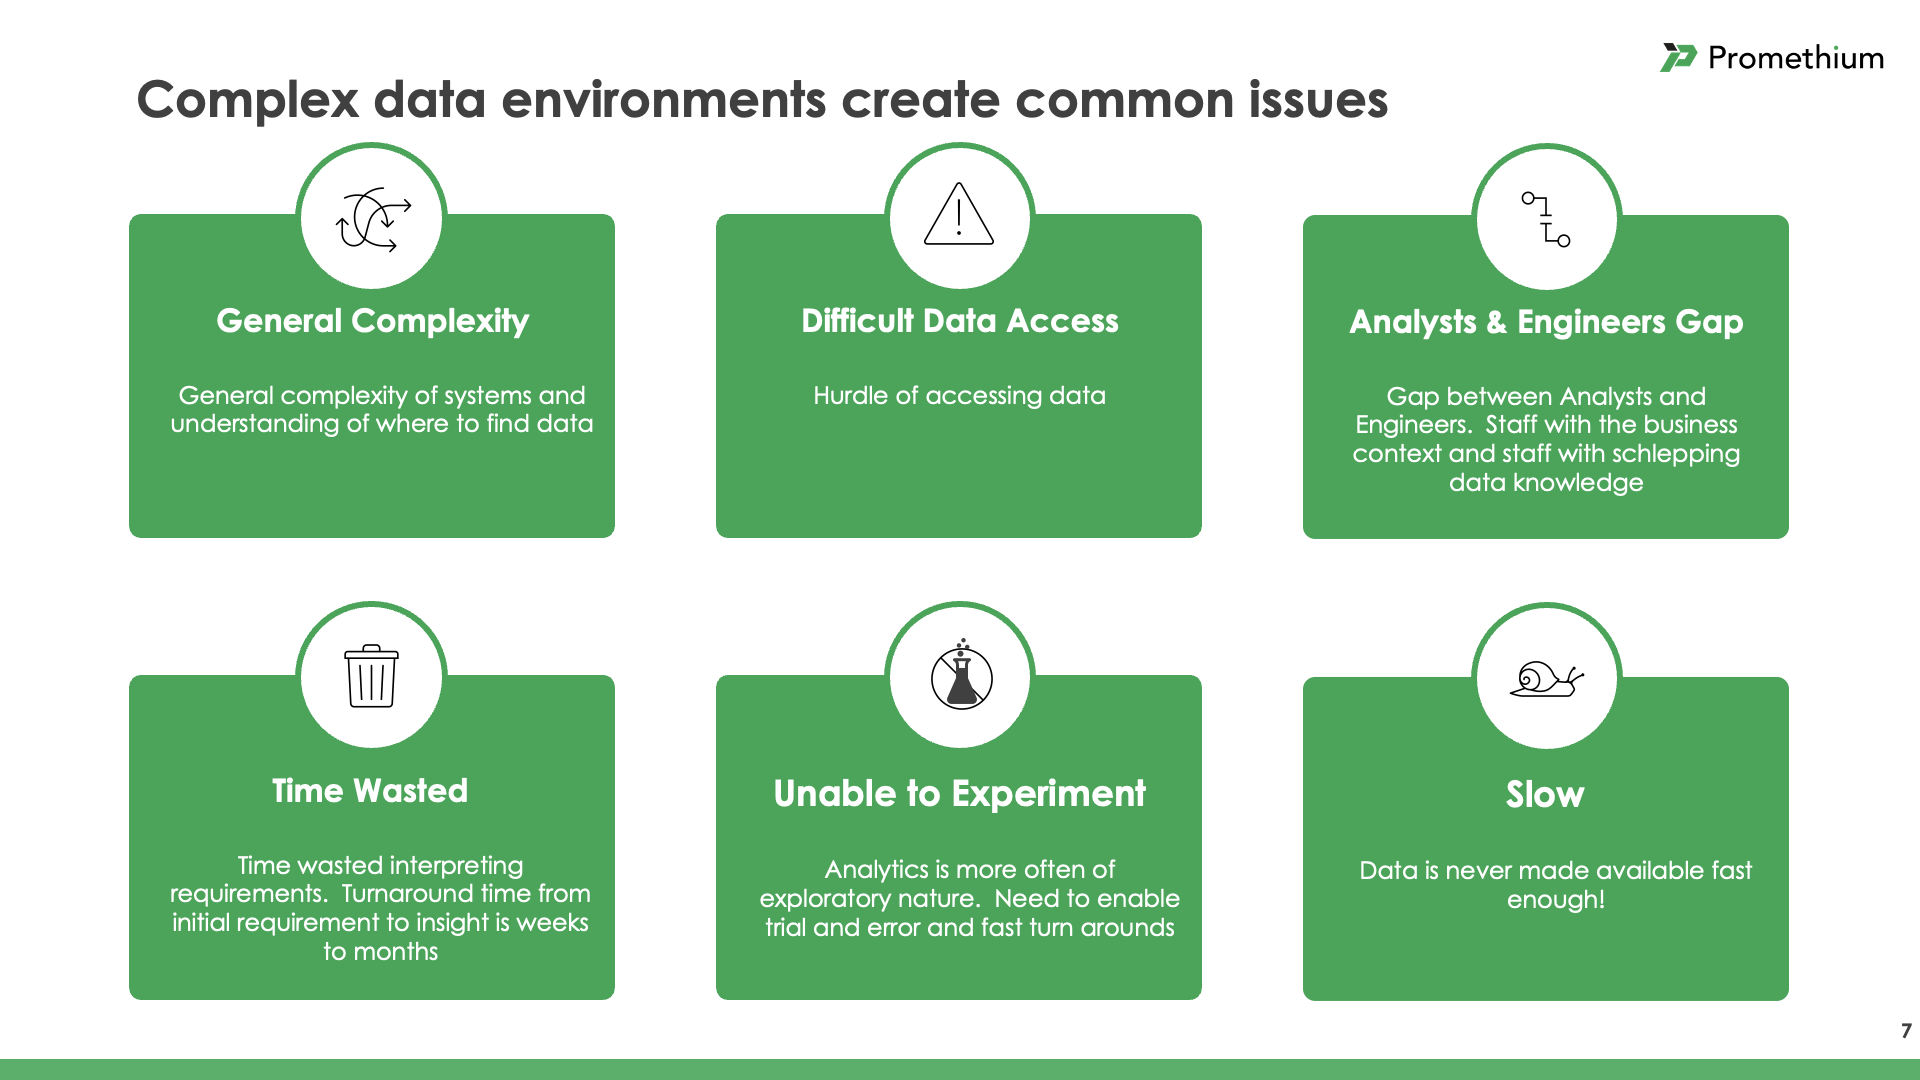Click the 'Data is never made available' text

(1555, 884)
